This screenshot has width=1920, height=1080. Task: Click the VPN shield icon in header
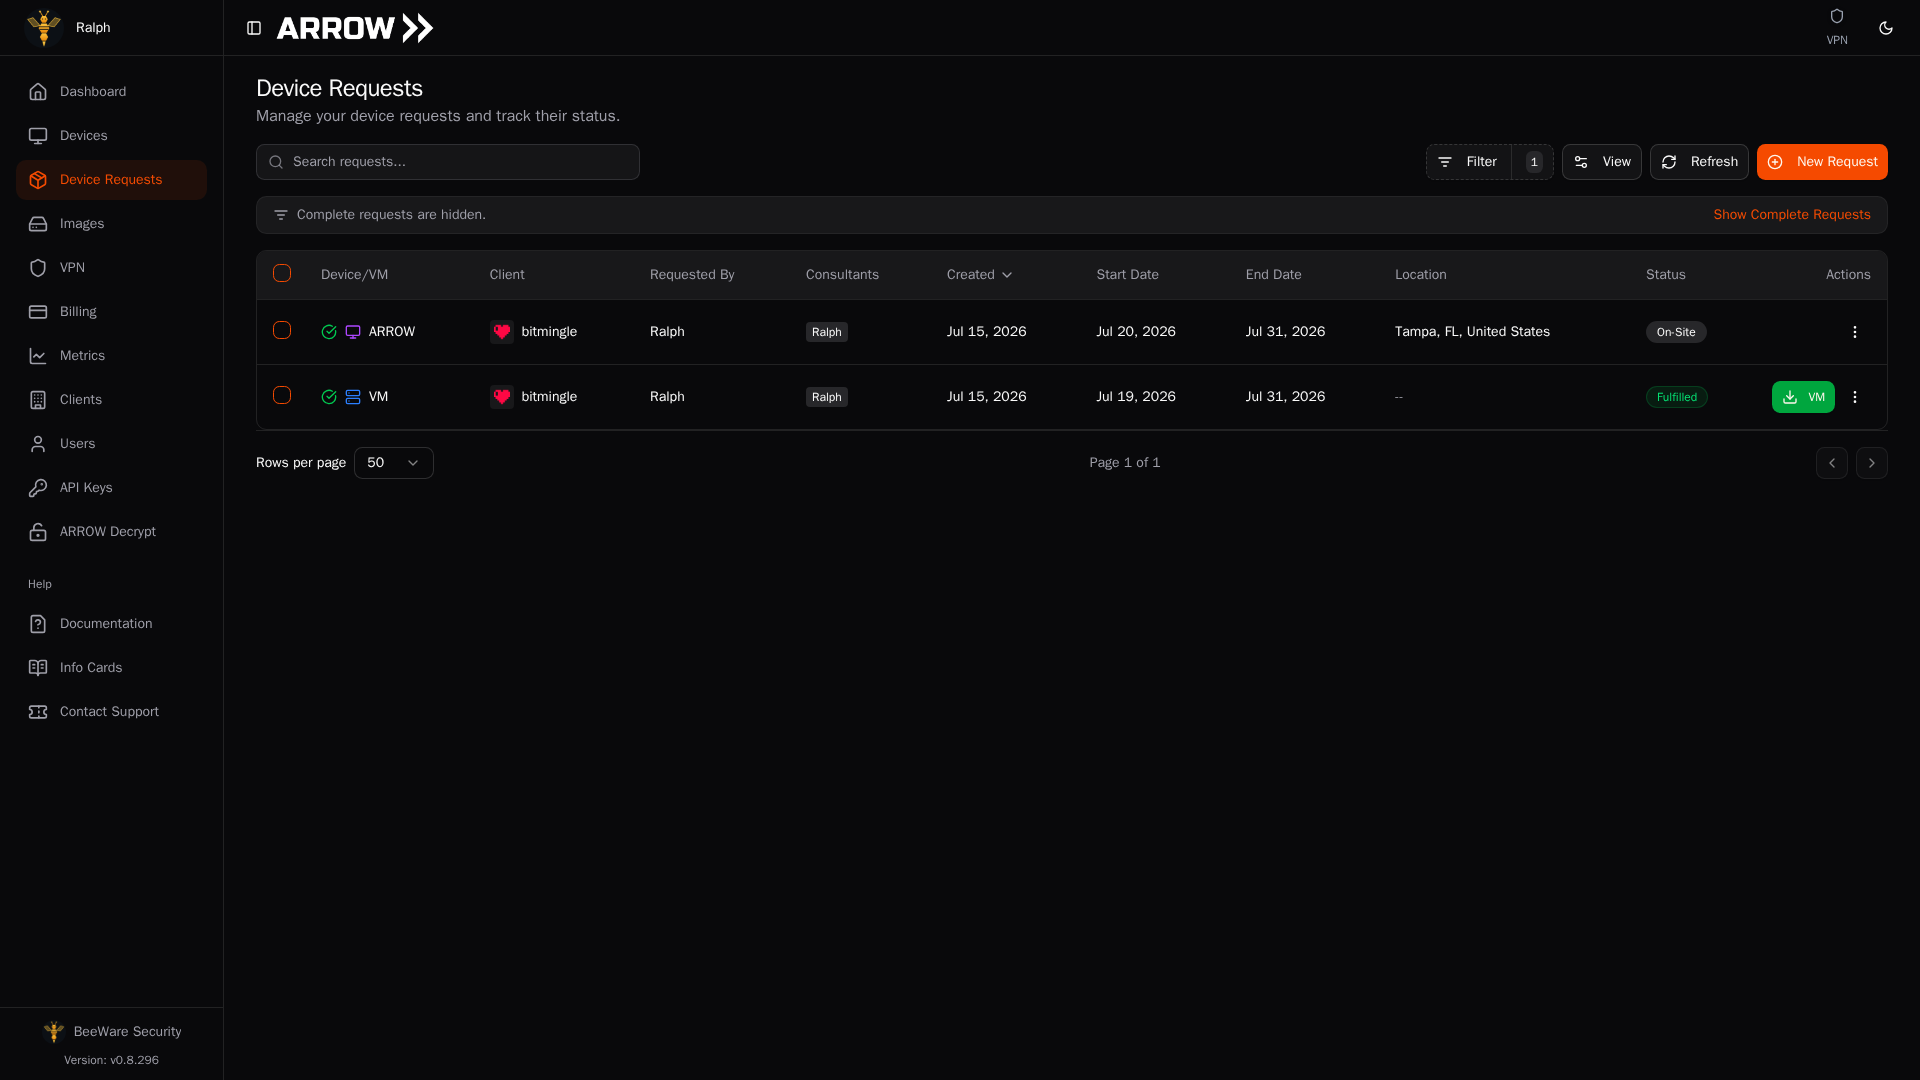(x=1836, y=16)
